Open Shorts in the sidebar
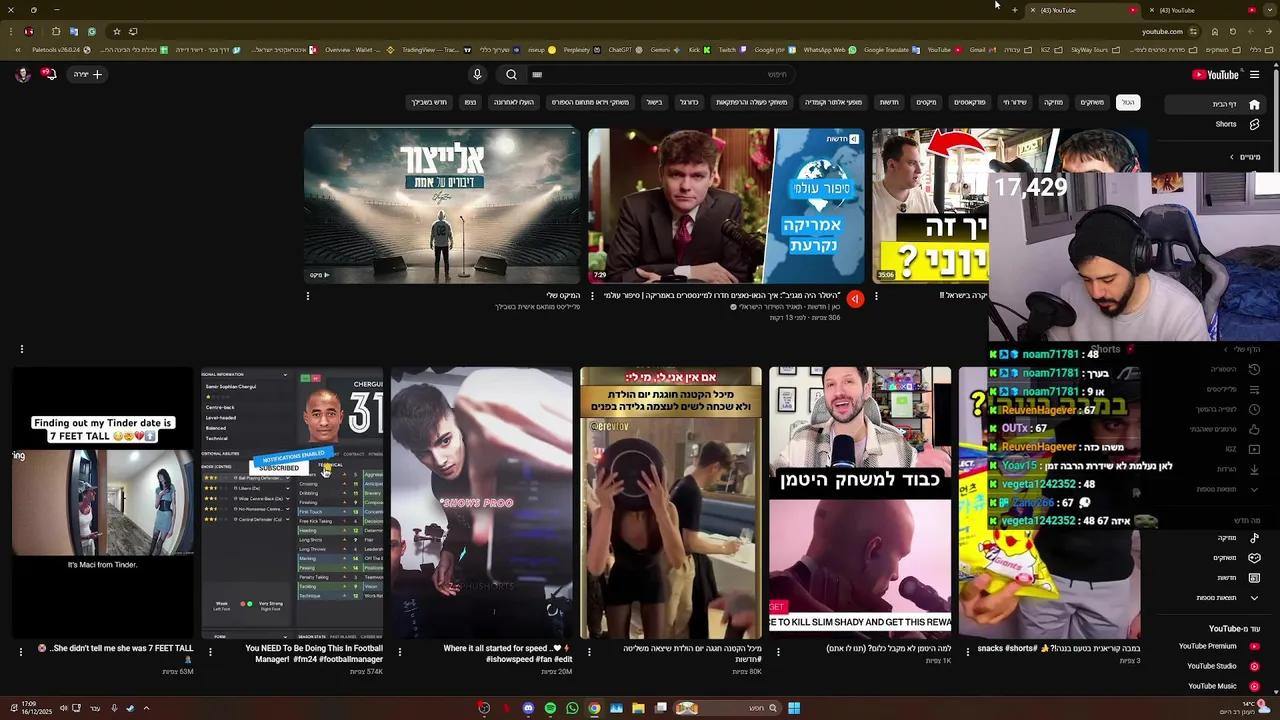1280x720 pixels. (x=1237, y=124)
